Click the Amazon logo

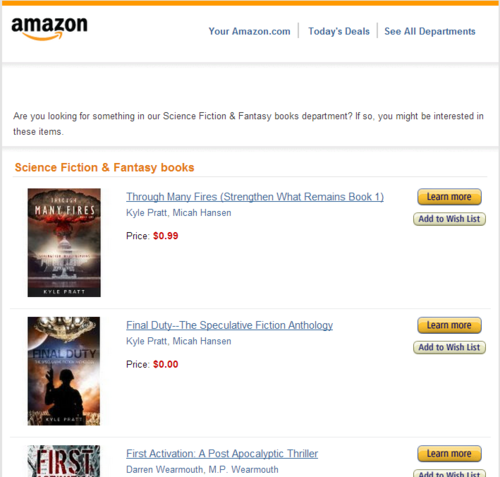(50, 29)
